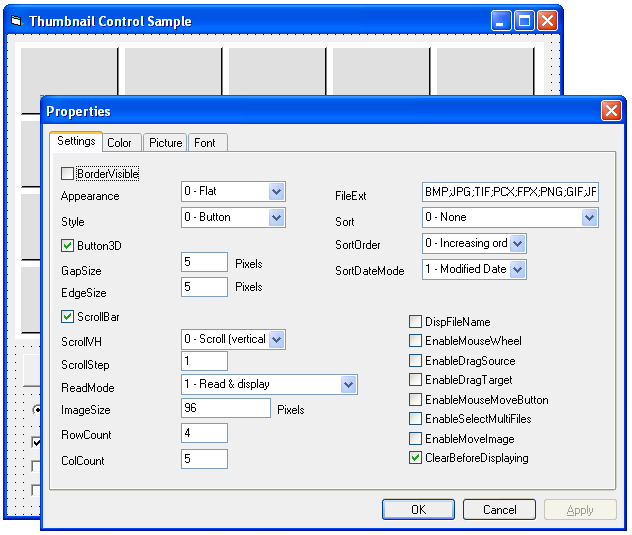Expand the Style combo box
The height and width of the screenshot is (535, 632).
[x=276, y=217]
